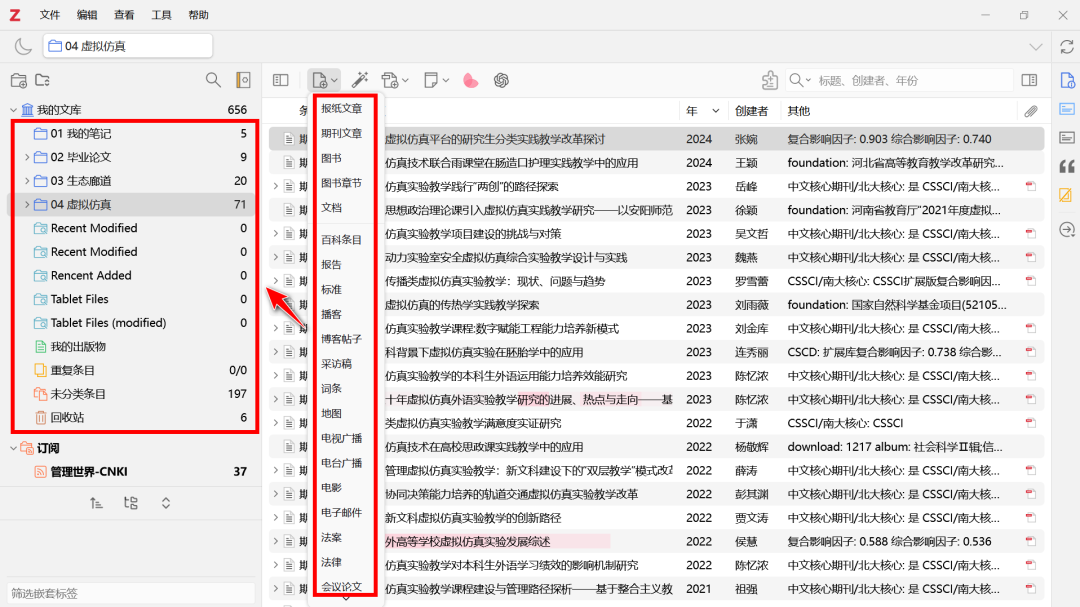Screen dimensions: 1080x607
Task: Click the pink blob plugin icon
Action: pyautogui.click(x=470, y=80)
